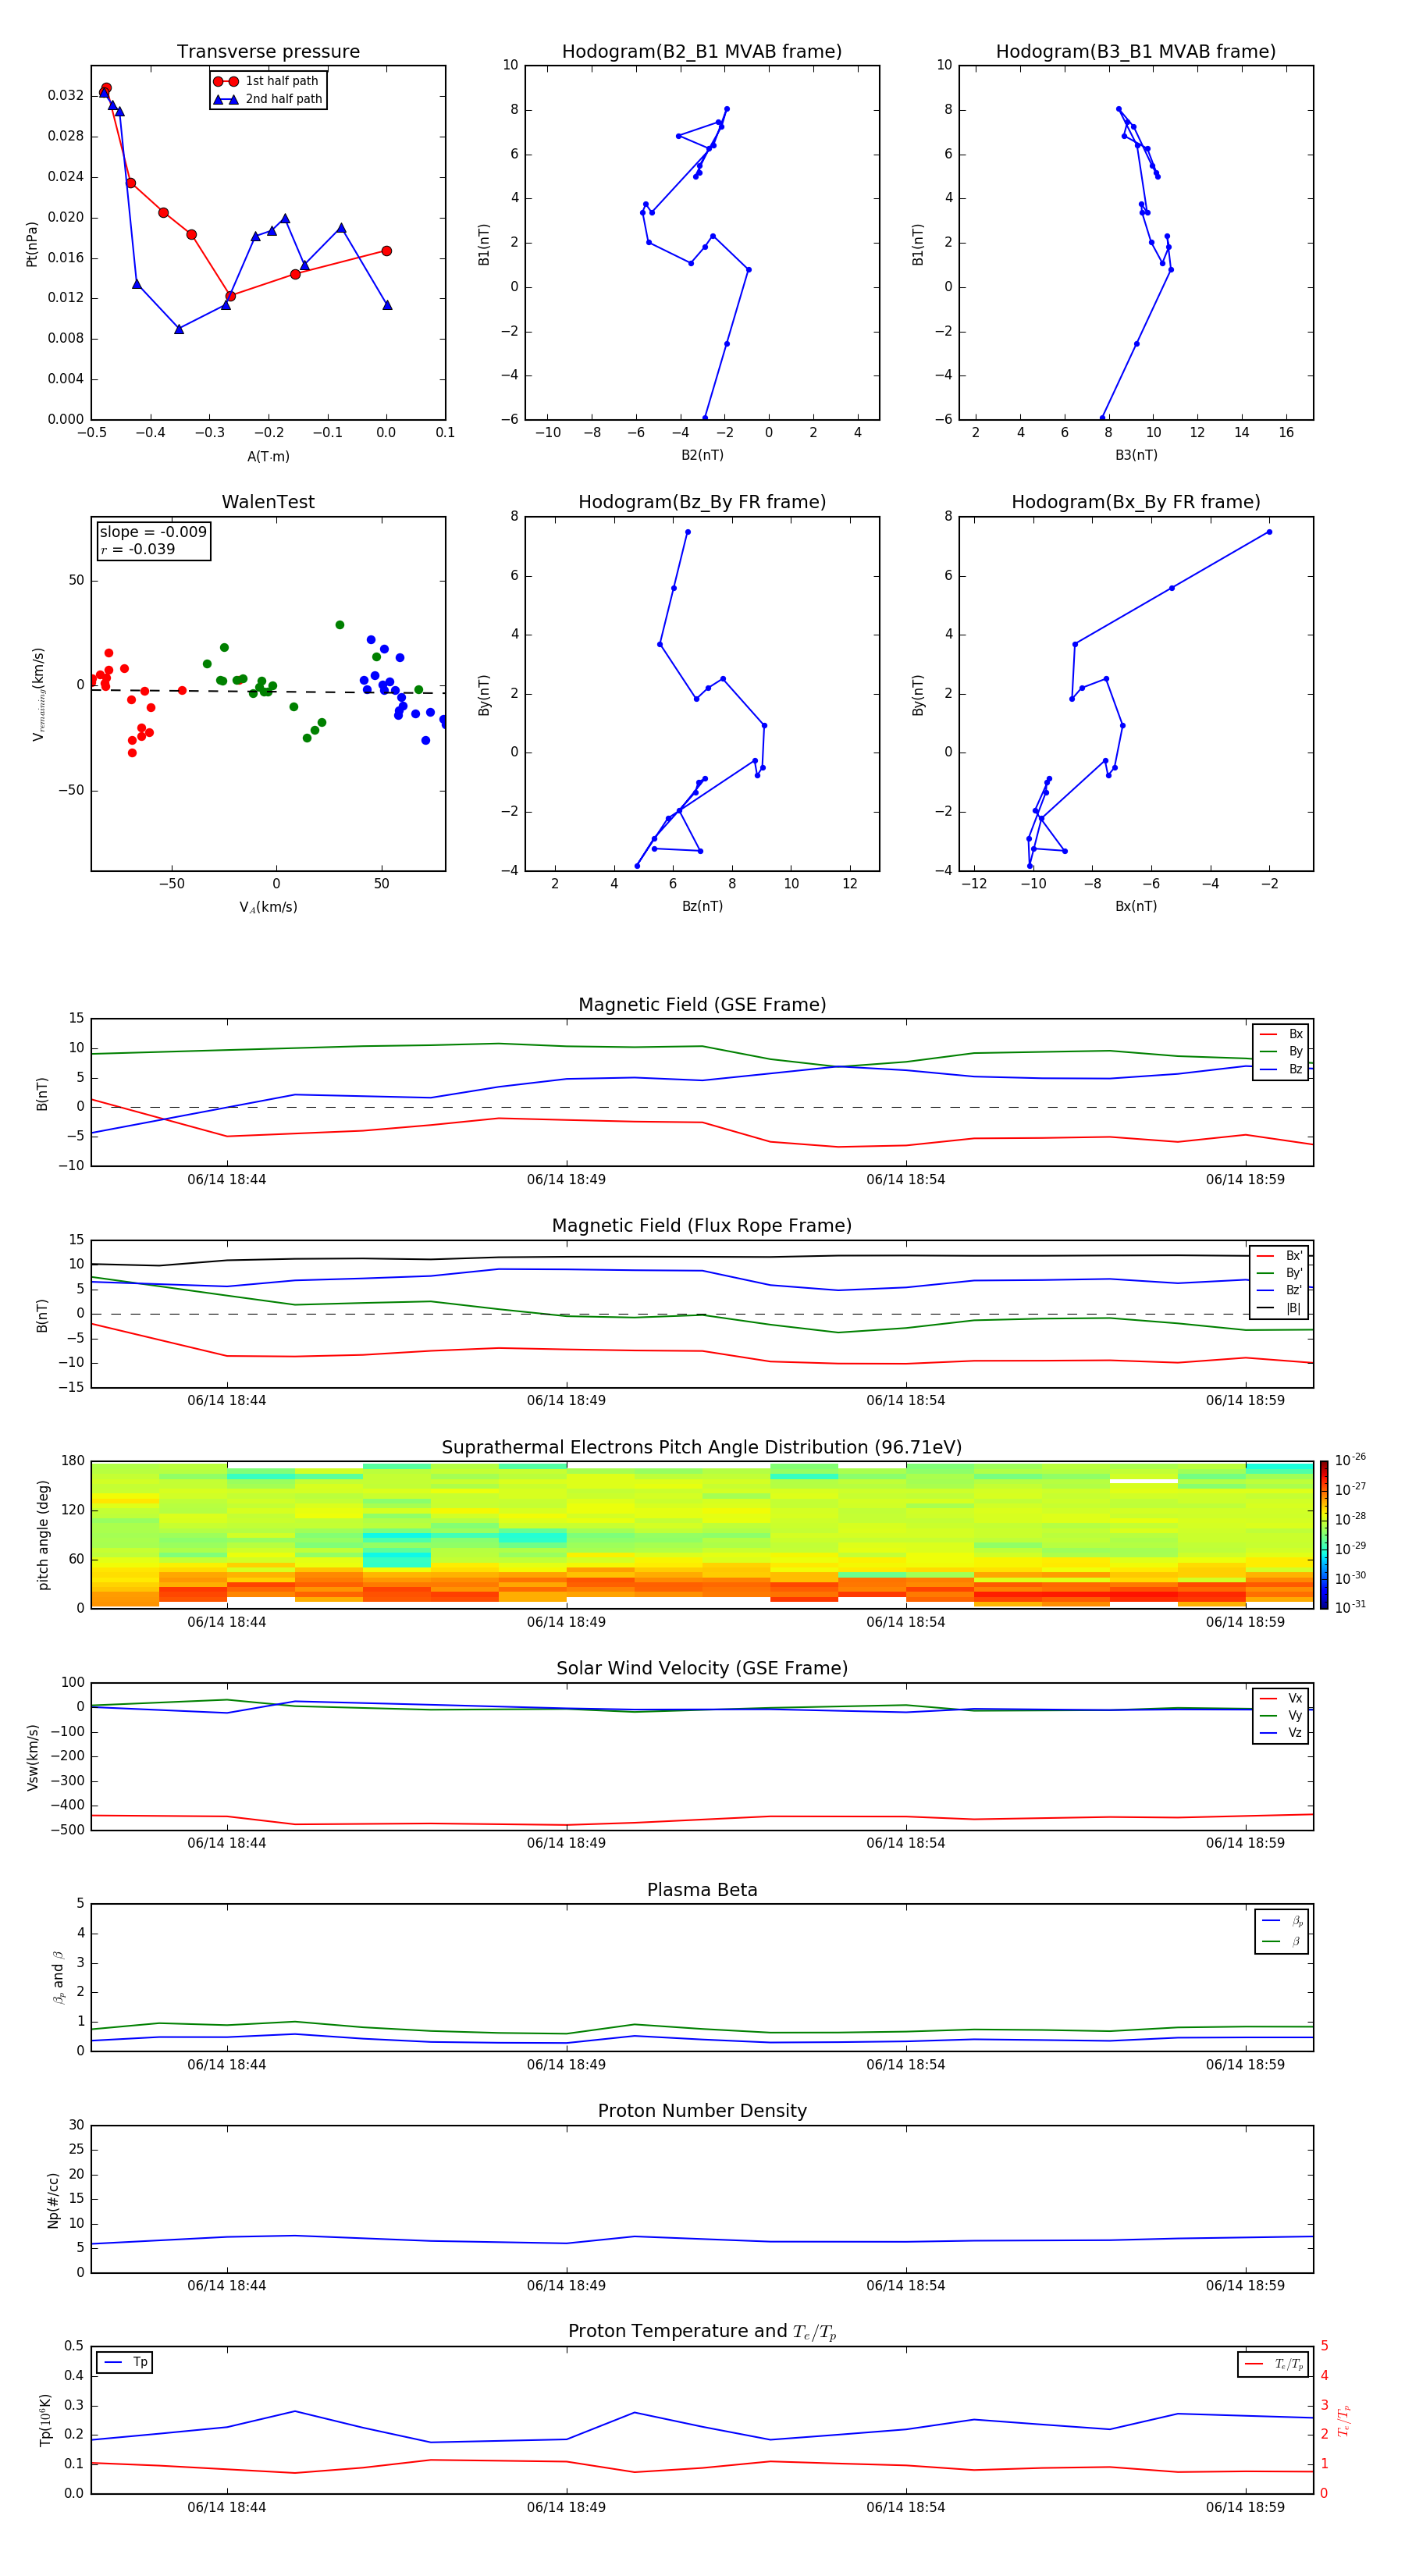Click the 'A(T·m)' x-axis label
1405x2576 pixels.
pos(268,457)
